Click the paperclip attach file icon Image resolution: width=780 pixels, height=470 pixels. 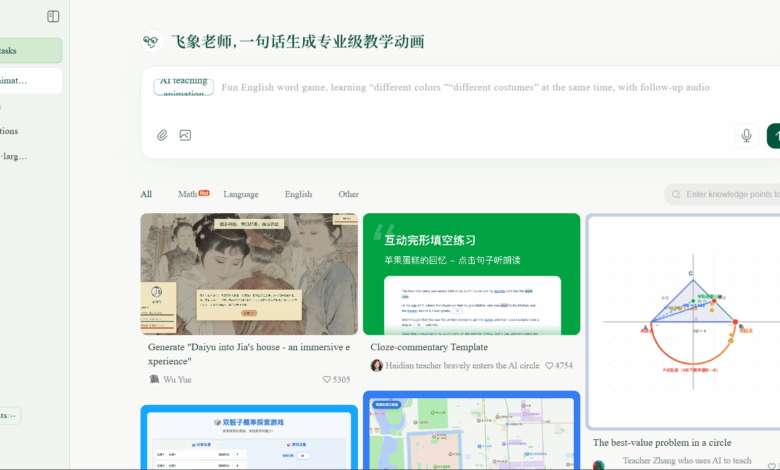click(x=162, y=135)
